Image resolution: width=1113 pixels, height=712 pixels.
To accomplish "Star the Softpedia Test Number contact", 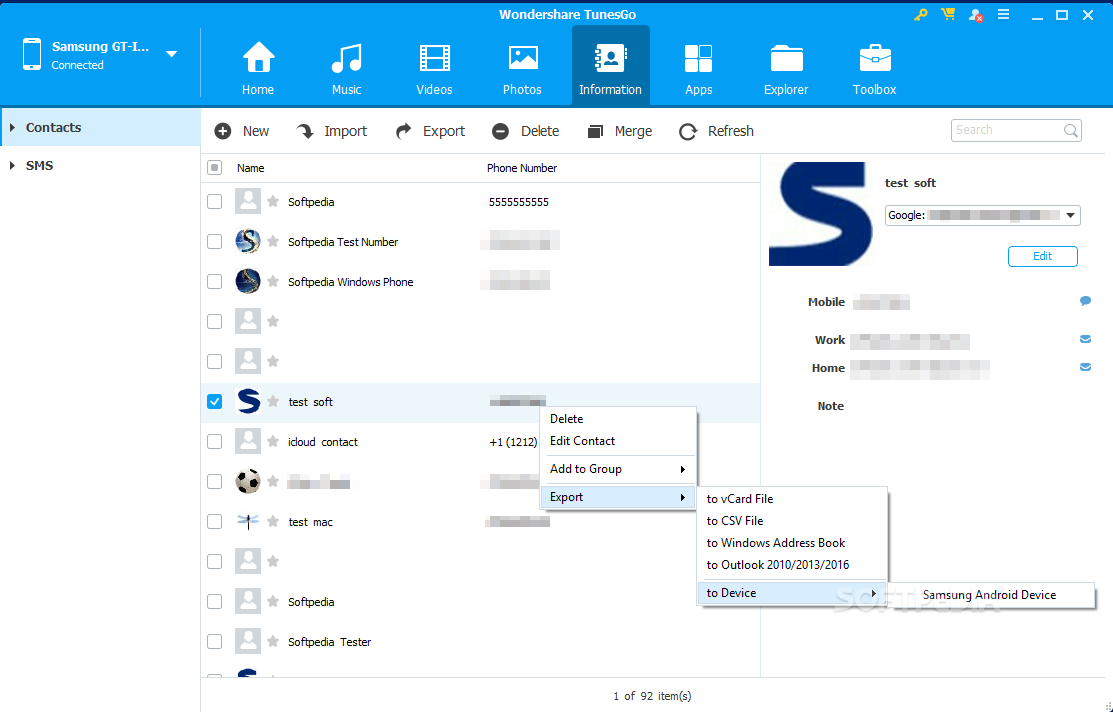I will pos(273,241).
